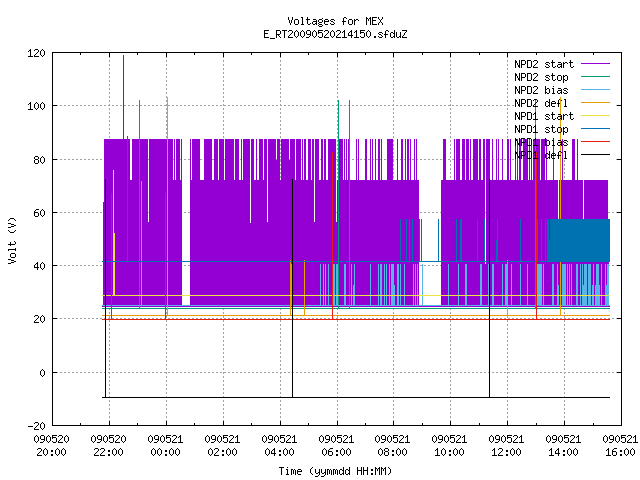Click the 'Volt (V)' y-axis label
640x480 pixels.
pyautogui.click(x=13, y=240)
